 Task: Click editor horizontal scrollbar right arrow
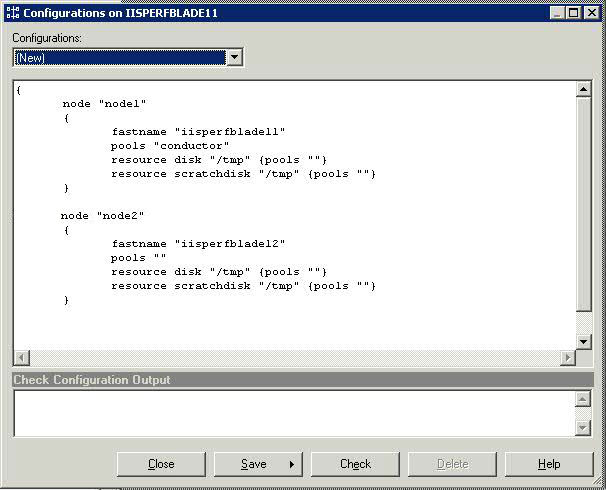pos(568,358)
